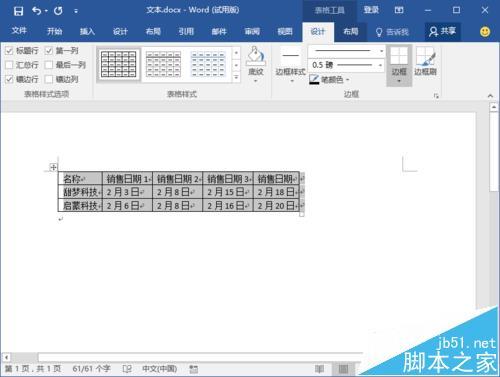Click the 甜梦科技 cell
This screenshot has width=500, height=377.
(x=80, y=192)
